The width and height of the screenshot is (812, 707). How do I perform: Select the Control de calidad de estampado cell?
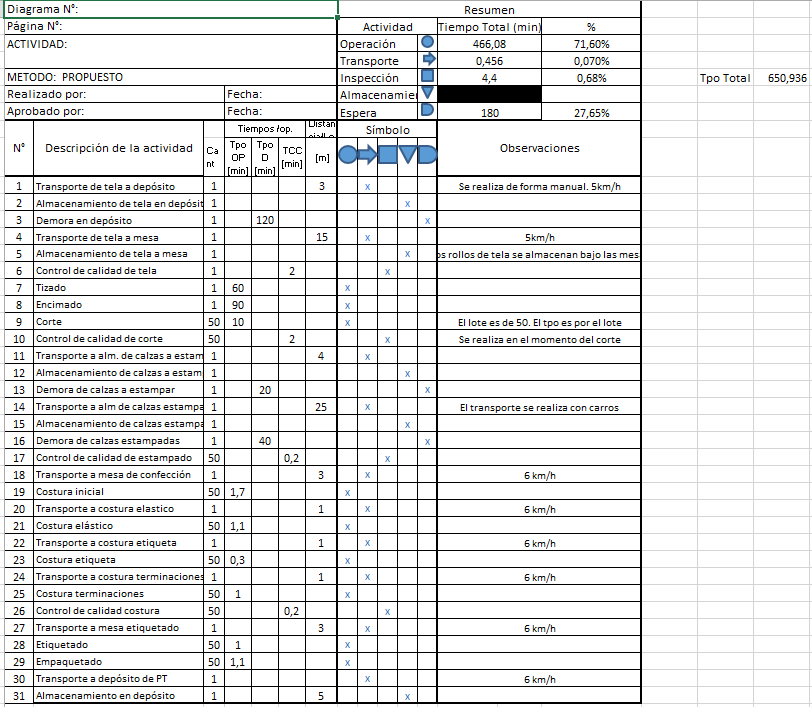[x=119, y=458]
